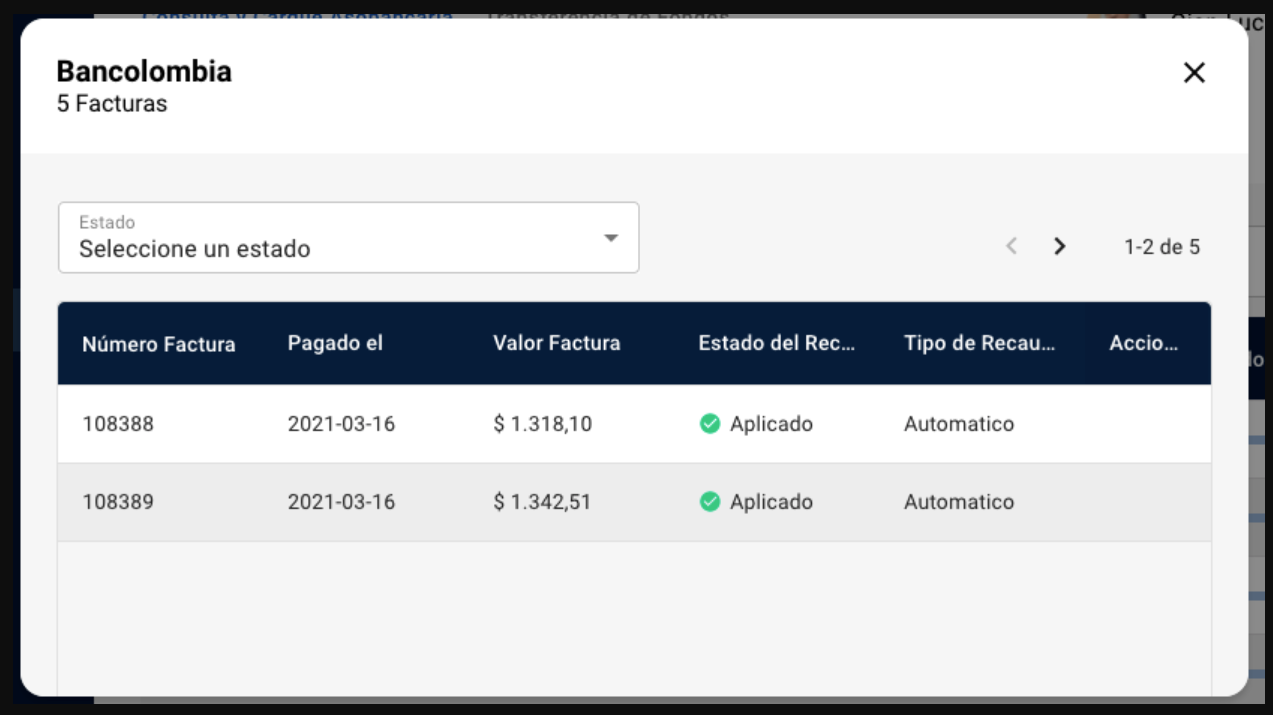Close the Bancolombia dialog with X
Viewport: 1273px width, 715px height.
(x=1194, y=72)
